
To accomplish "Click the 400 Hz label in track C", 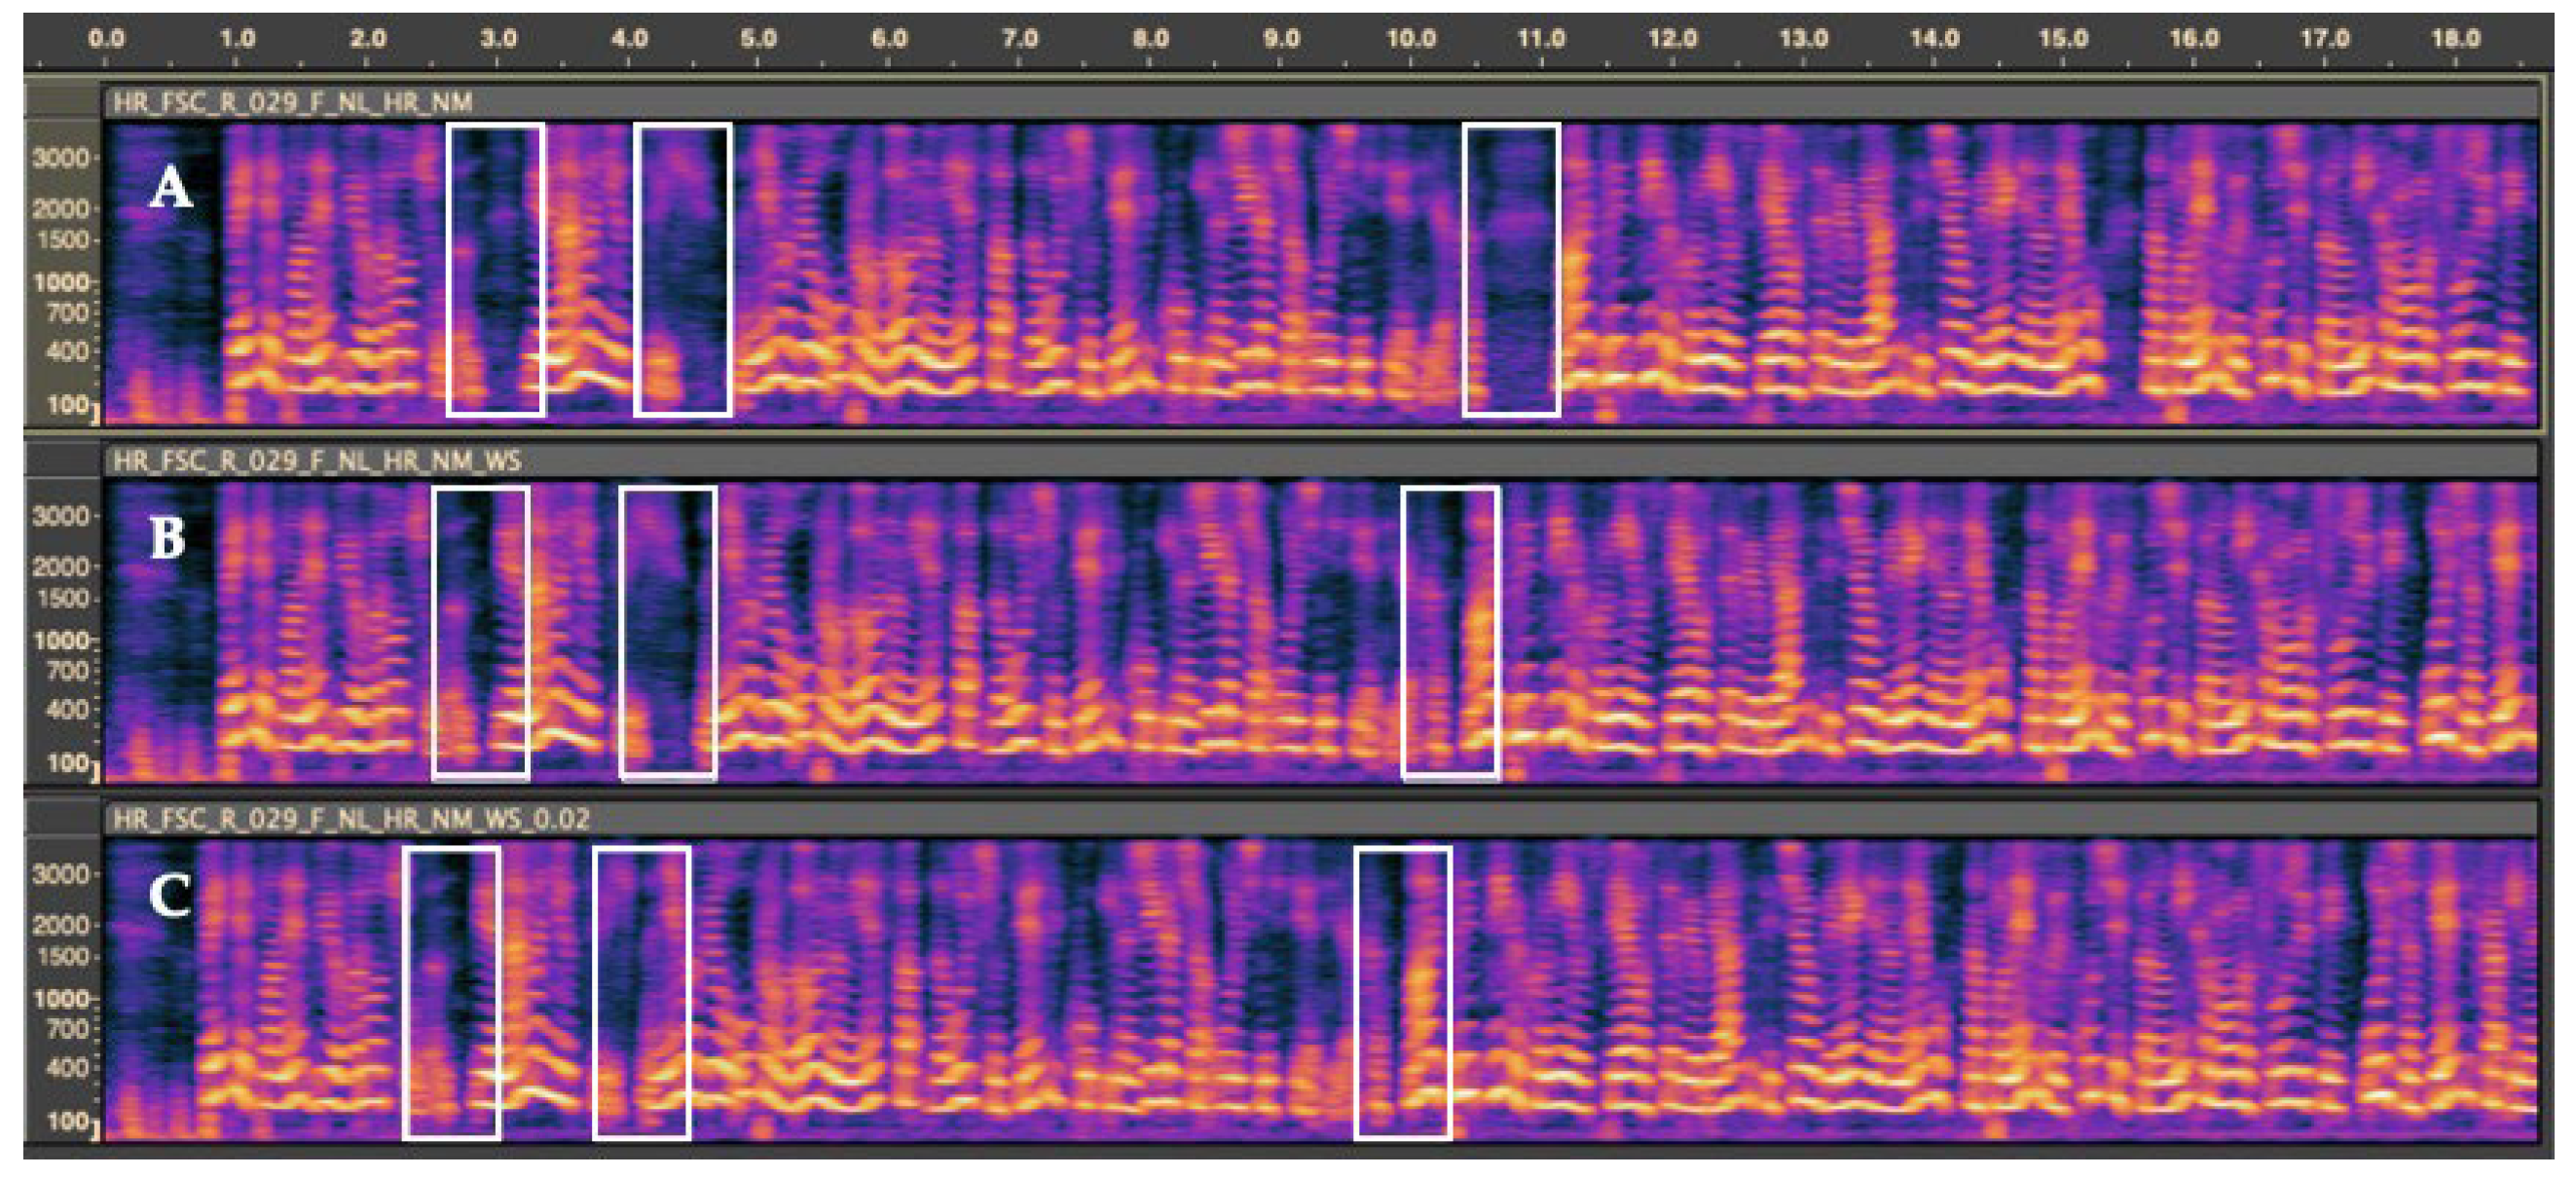I will coord(68,1067).
